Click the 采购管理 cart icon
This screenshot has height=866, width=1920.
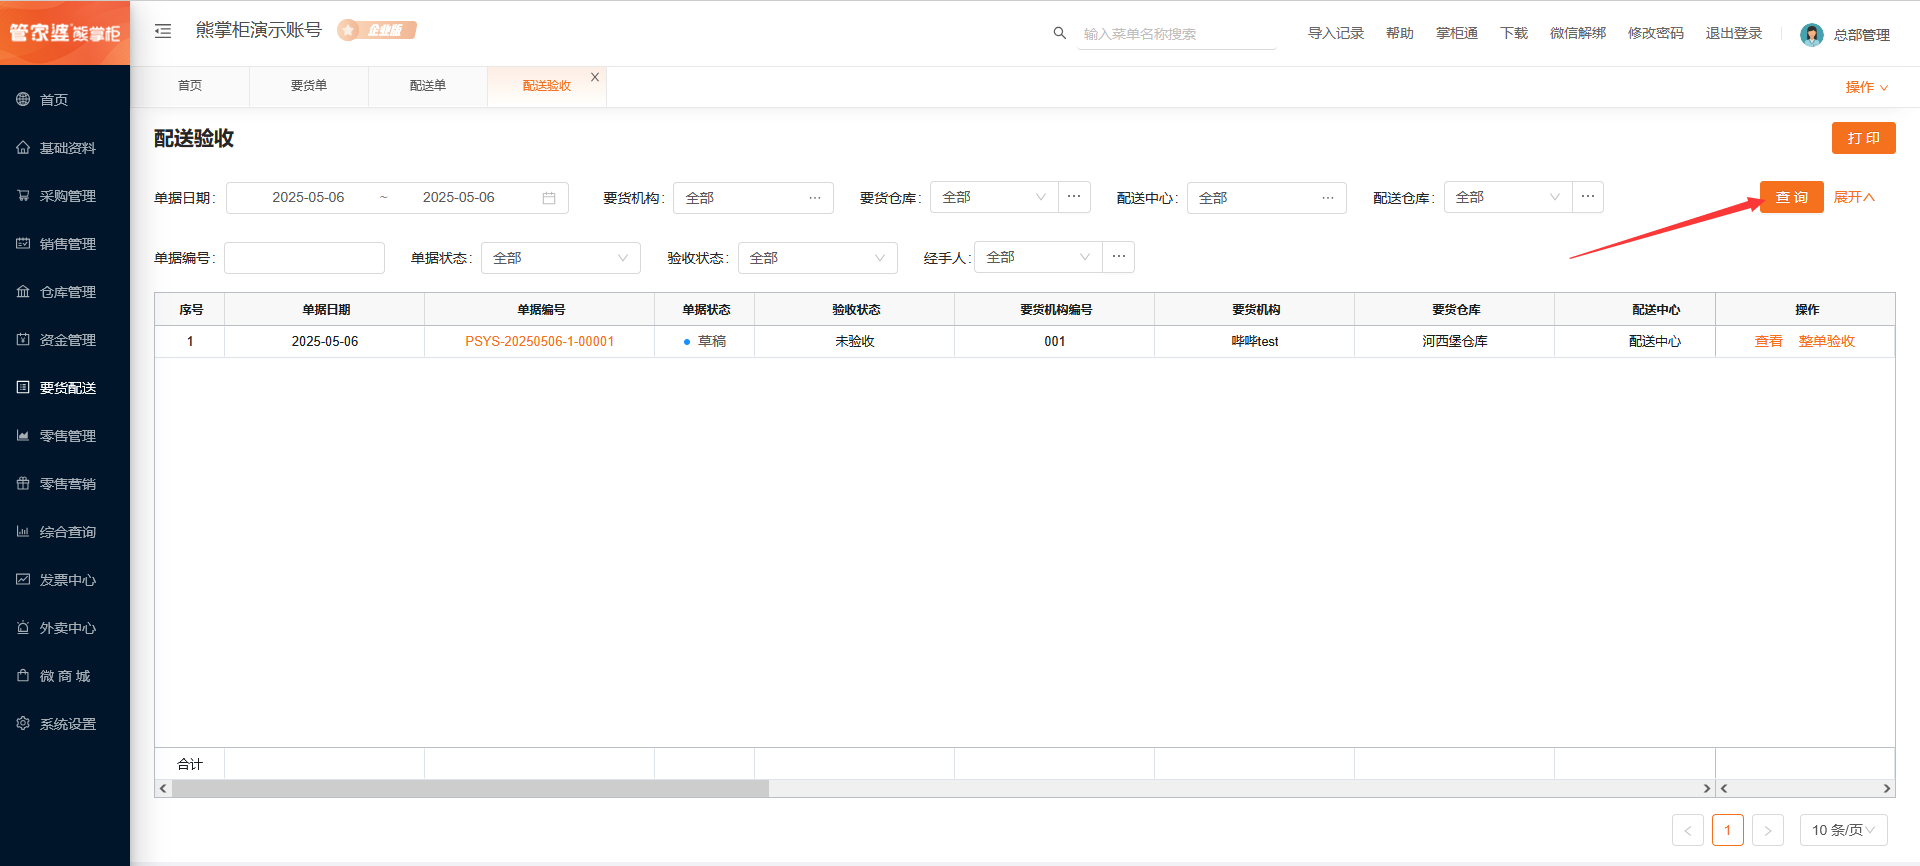pos(23,195)
